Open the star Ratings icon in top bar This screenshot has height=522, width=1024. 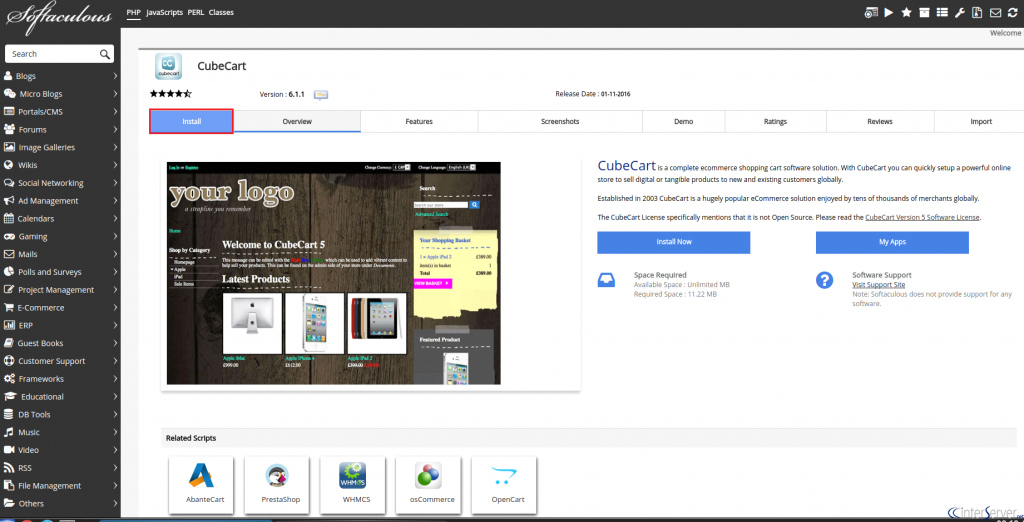906,12
